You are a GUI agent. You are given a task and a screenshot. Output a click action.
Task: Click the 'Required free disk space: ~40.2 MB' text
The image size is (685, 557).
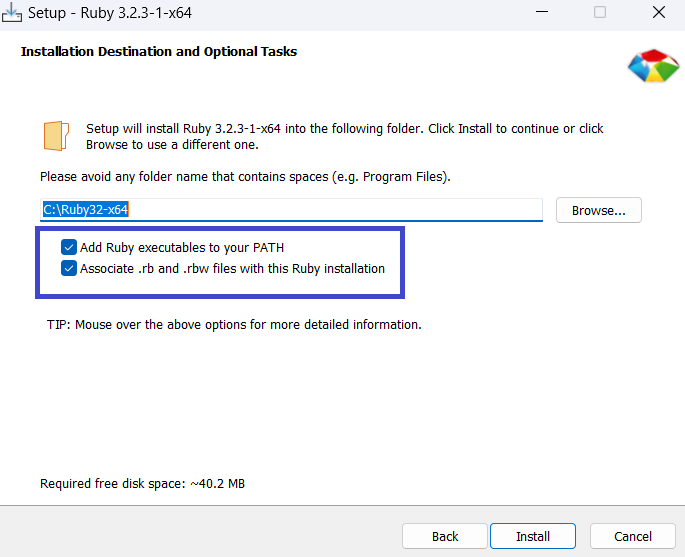[142, 484]
